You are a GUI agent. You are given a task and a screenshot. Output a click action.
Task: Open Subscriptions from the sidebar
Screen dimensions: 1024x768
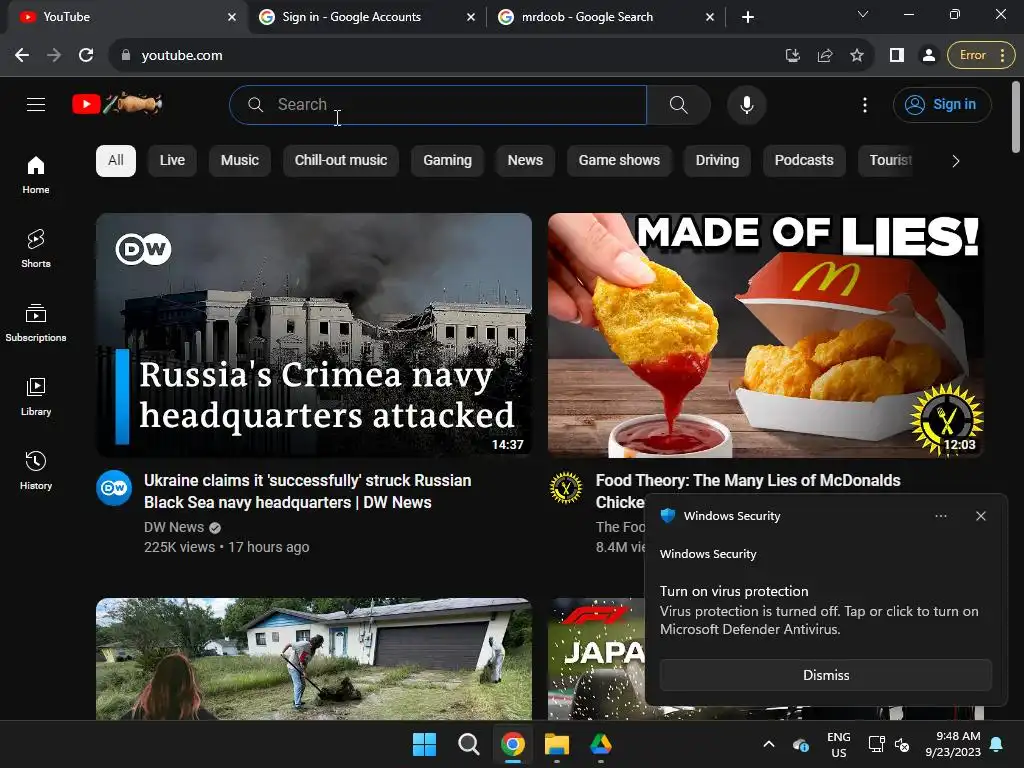pos(36,323)
